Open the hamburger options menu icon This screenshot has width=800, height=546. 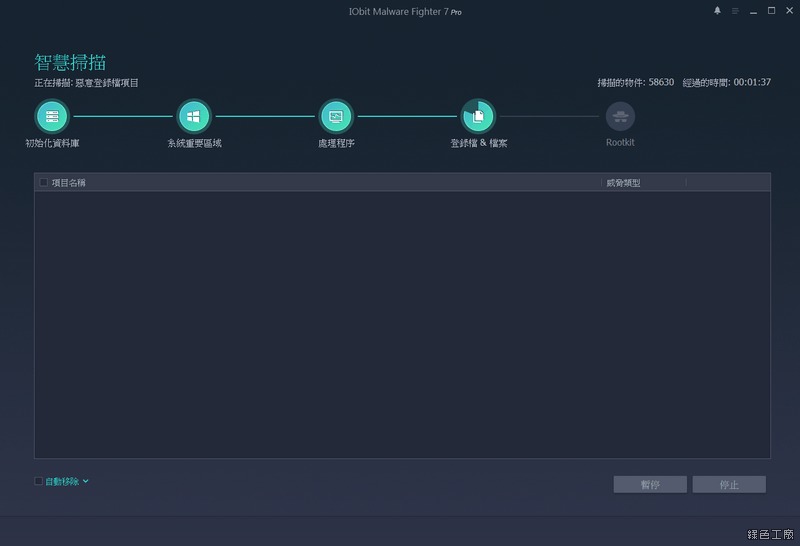point(735,11)
